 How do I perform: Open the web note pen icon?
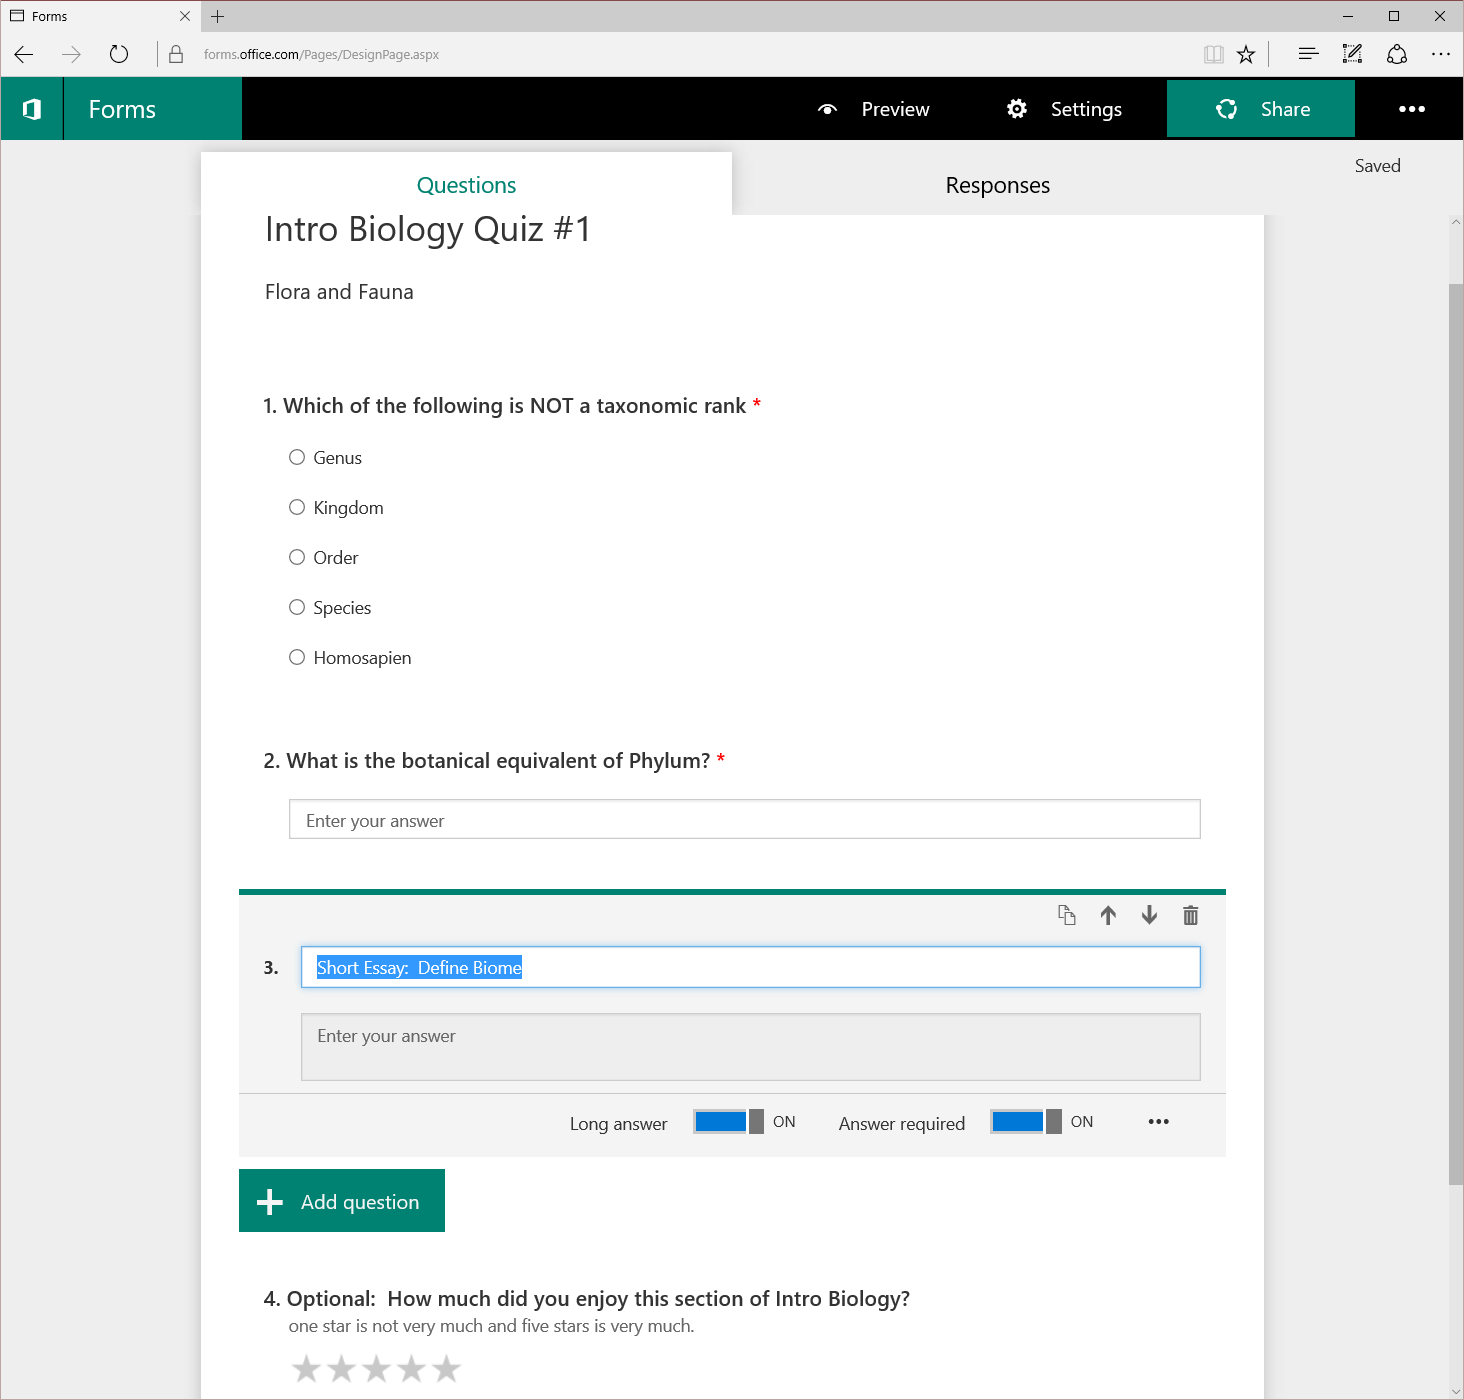coord(1352,55)
